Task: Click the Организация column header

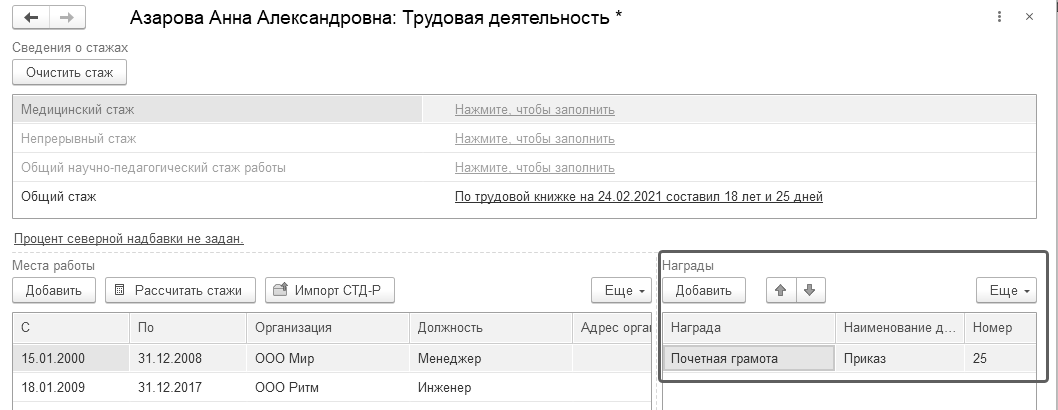Action: coord(293,327)
